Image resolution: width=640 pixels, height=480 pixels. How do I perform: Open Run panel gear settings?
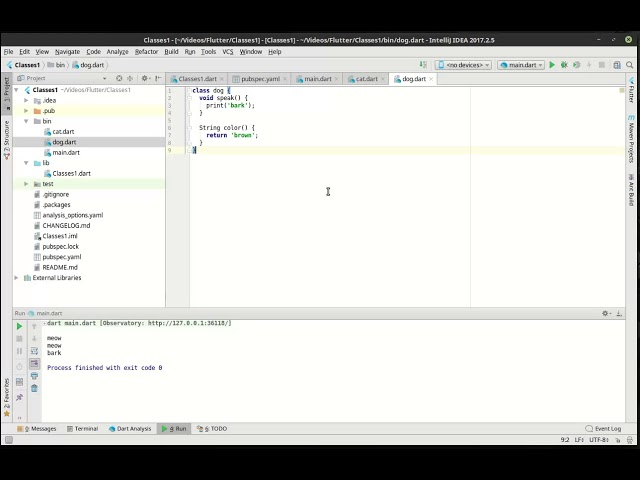[x=606, y=313]
